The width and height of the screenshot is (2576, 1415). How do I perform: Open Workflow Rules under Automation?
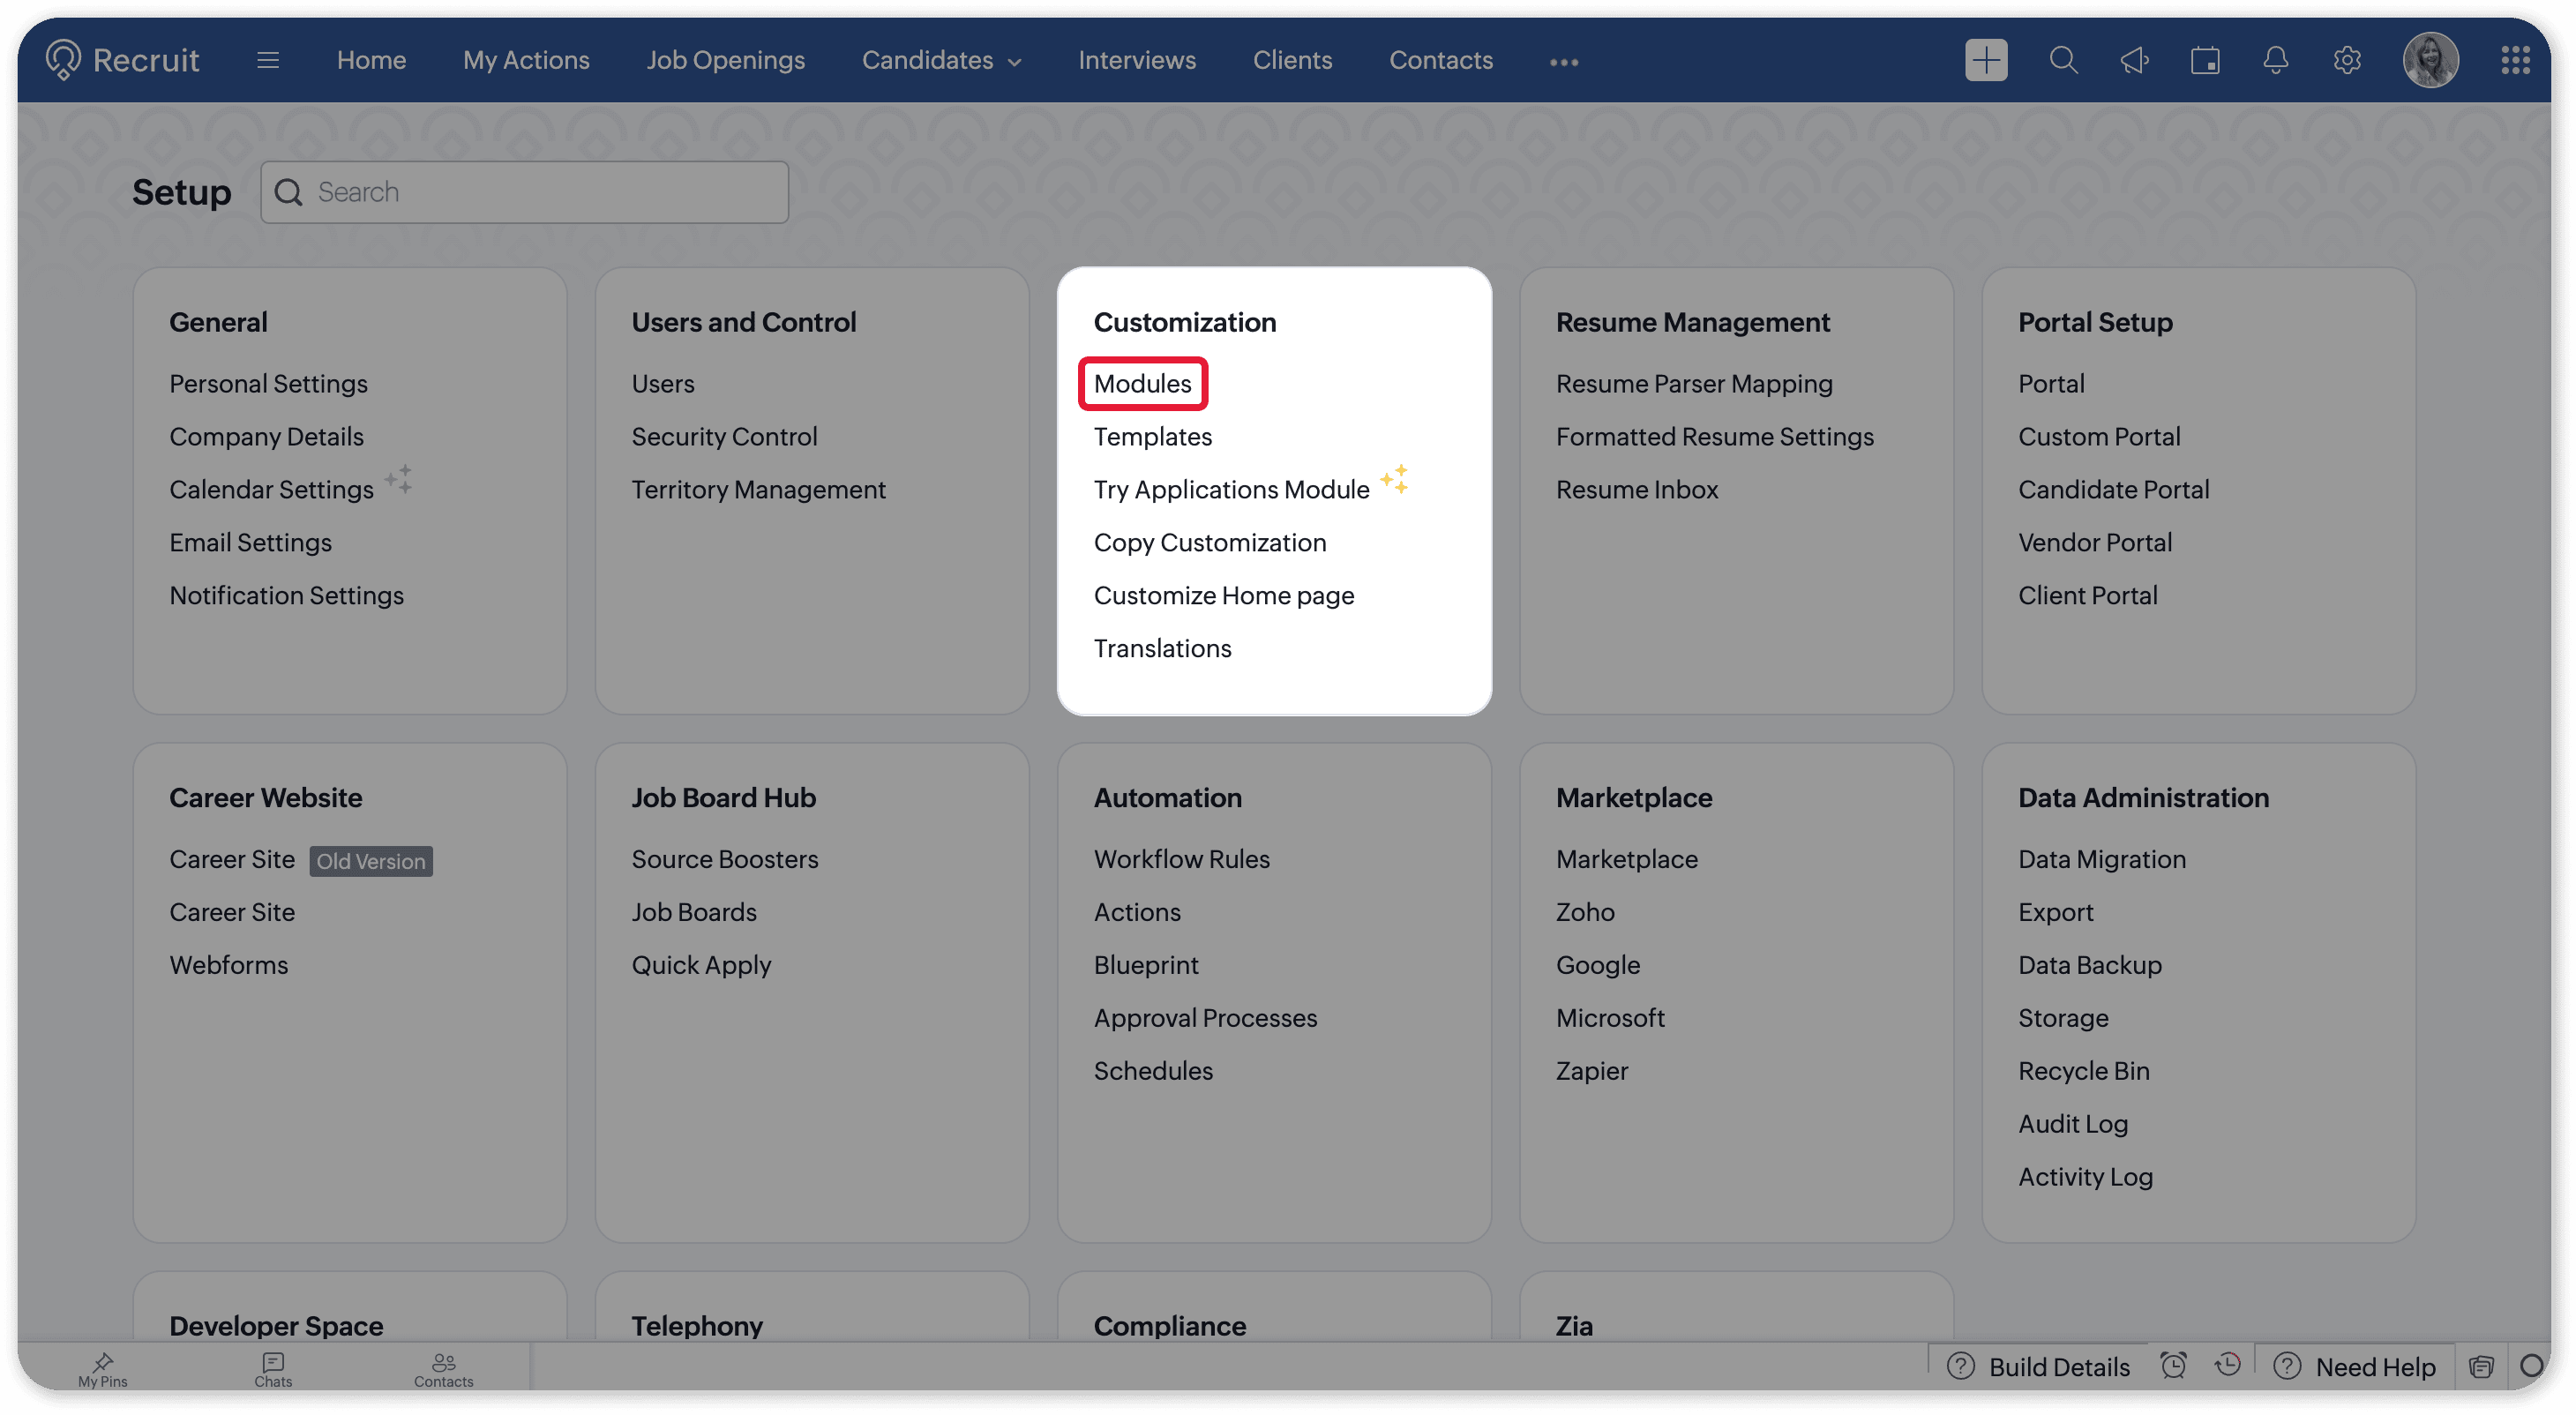point(1181,859)
